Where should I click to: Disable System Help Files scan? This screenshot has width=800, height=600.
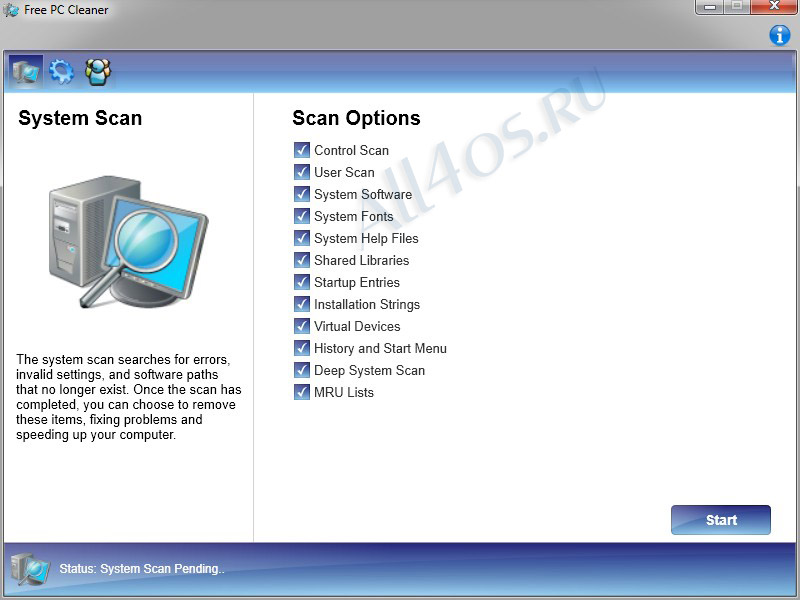click(x=302, y=238)
